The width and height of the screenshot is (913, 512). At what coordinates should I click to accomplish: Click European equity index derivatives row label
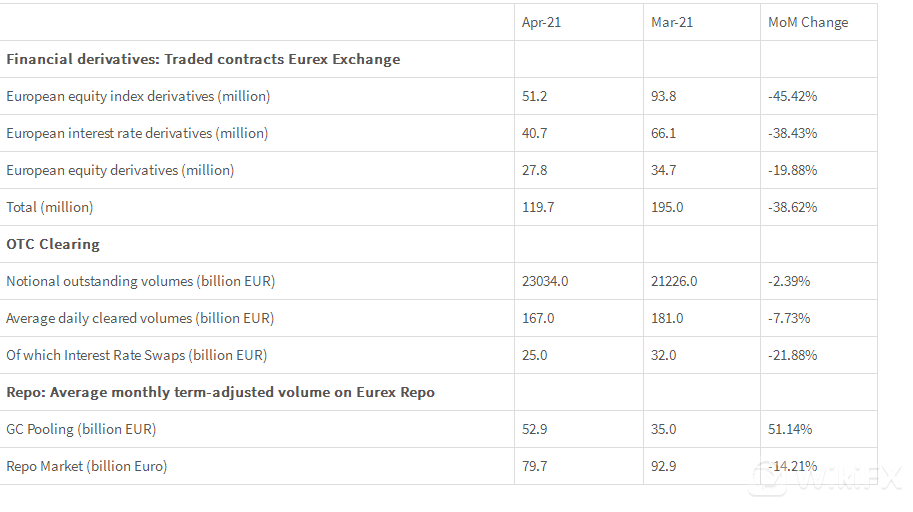138,96
